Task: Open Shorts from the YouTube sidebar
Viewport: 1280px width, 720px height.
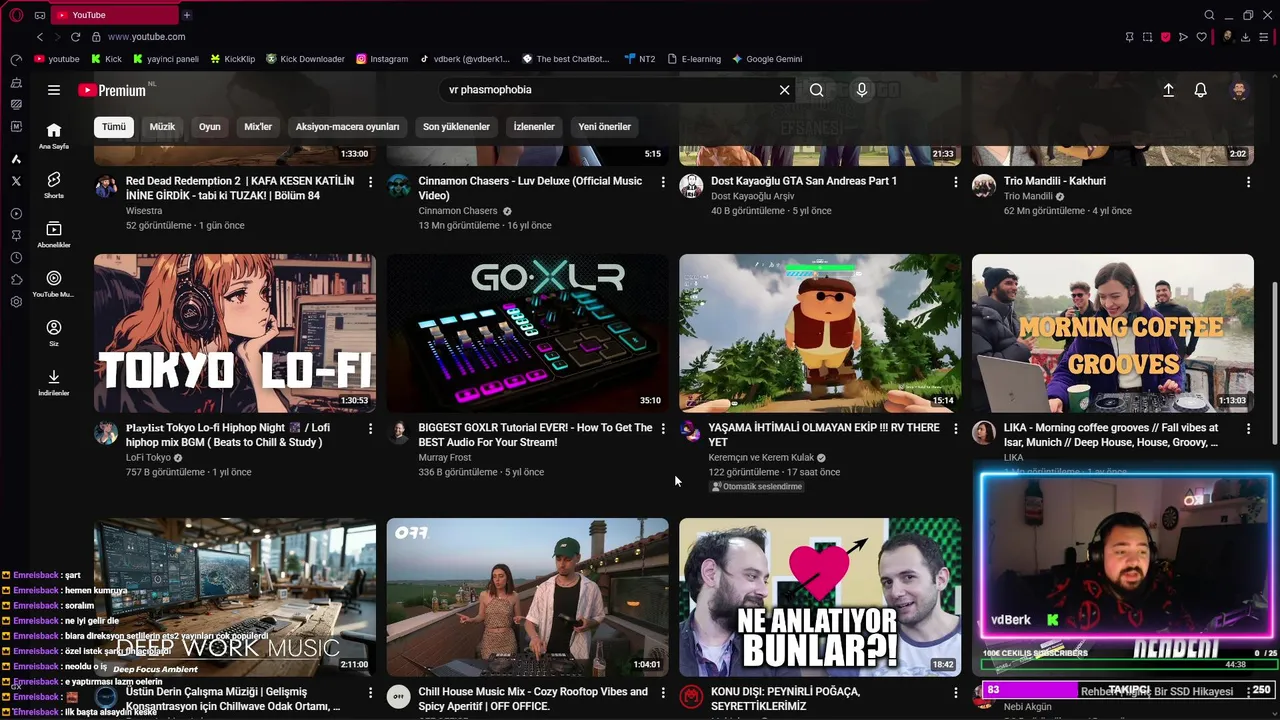Action: tap(54, 185)
